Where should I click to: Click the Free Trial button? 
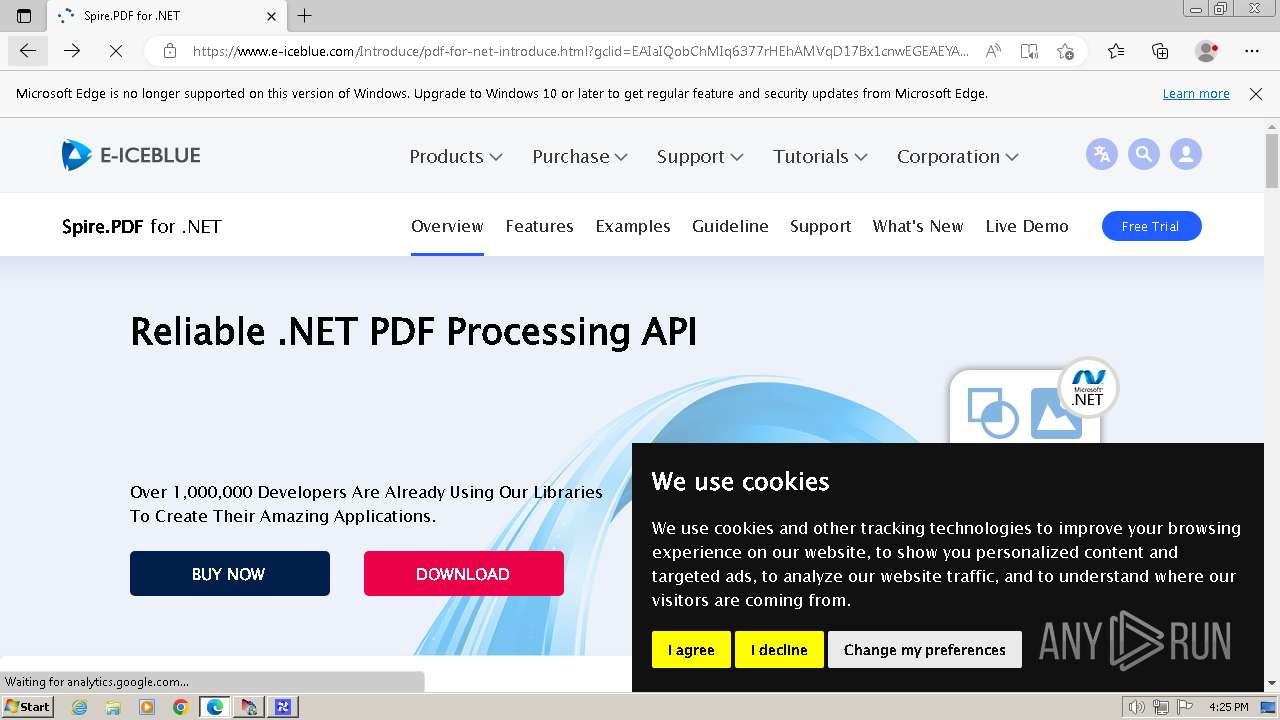(x=1151, y=226)
